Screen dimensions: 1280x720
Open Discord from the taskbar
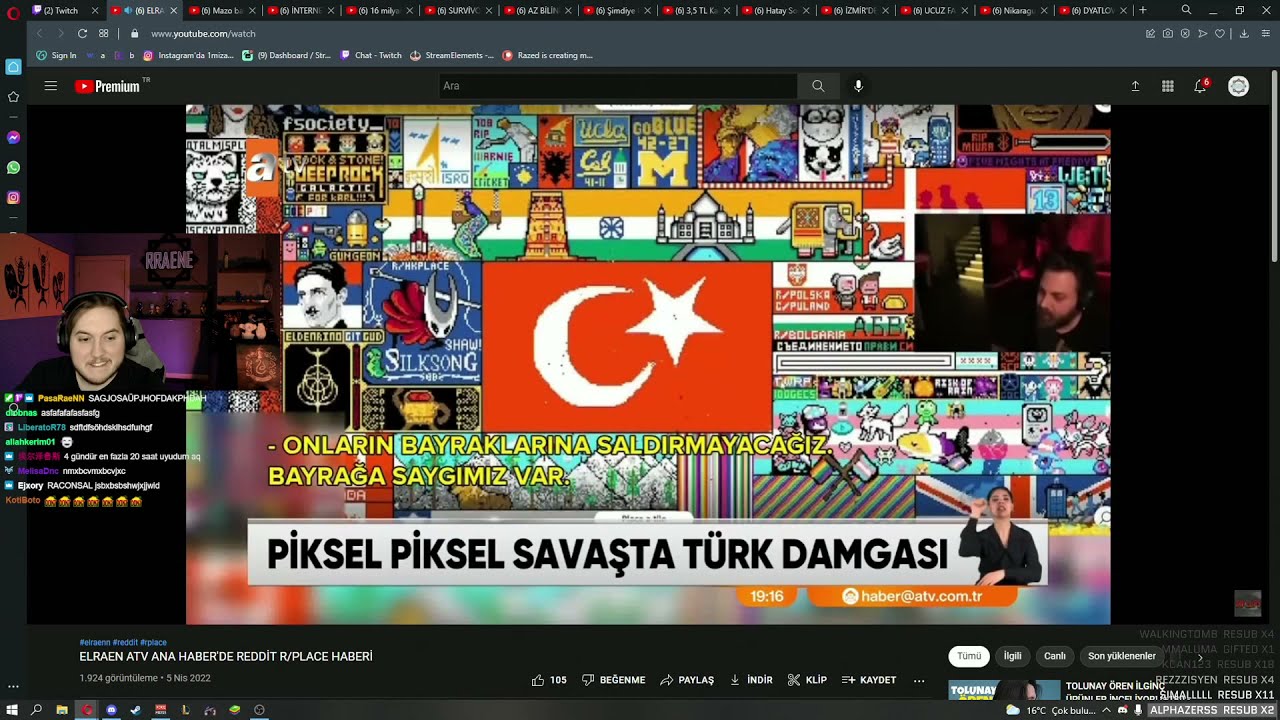click(x=111, y=710)
